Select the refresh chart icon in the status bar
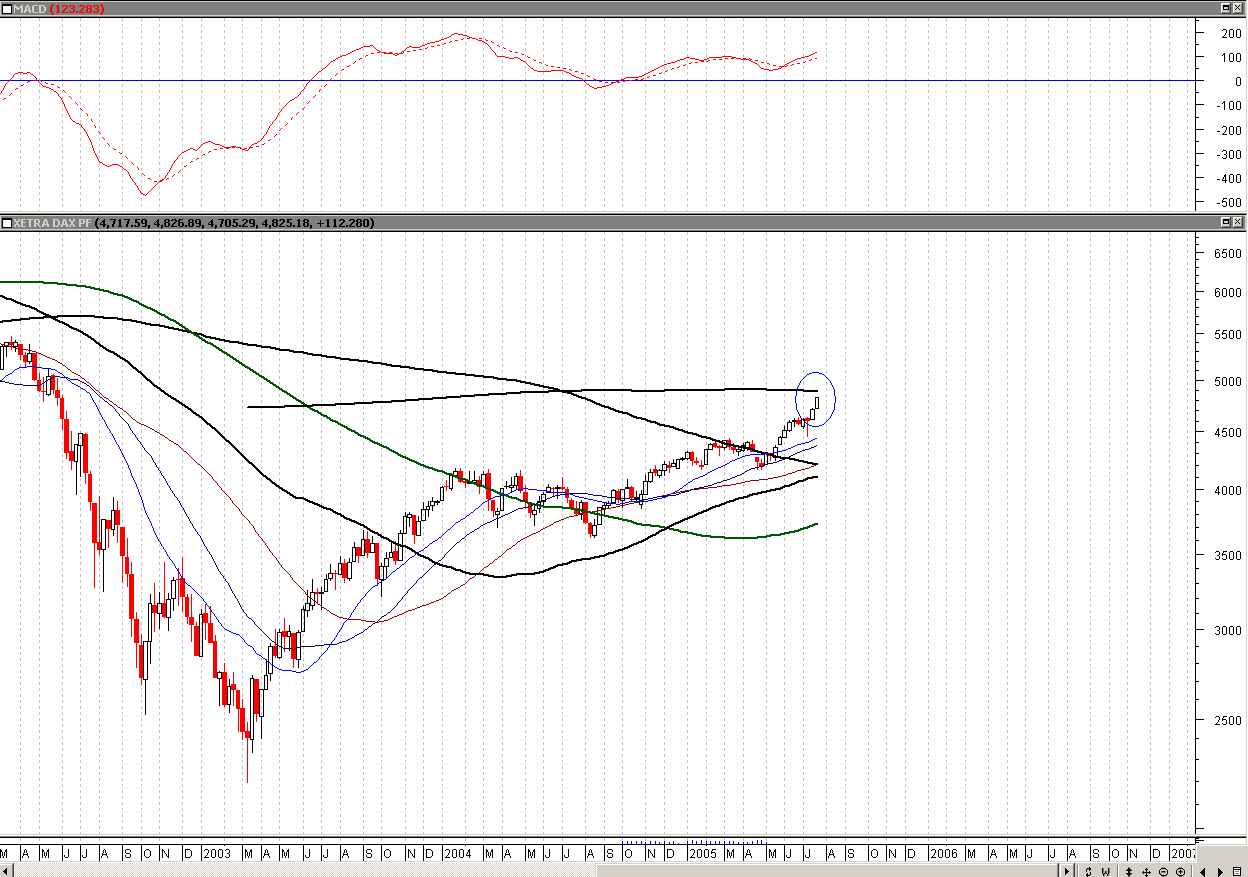The width and height of the screenshot is (1248, 877). 1089,871
